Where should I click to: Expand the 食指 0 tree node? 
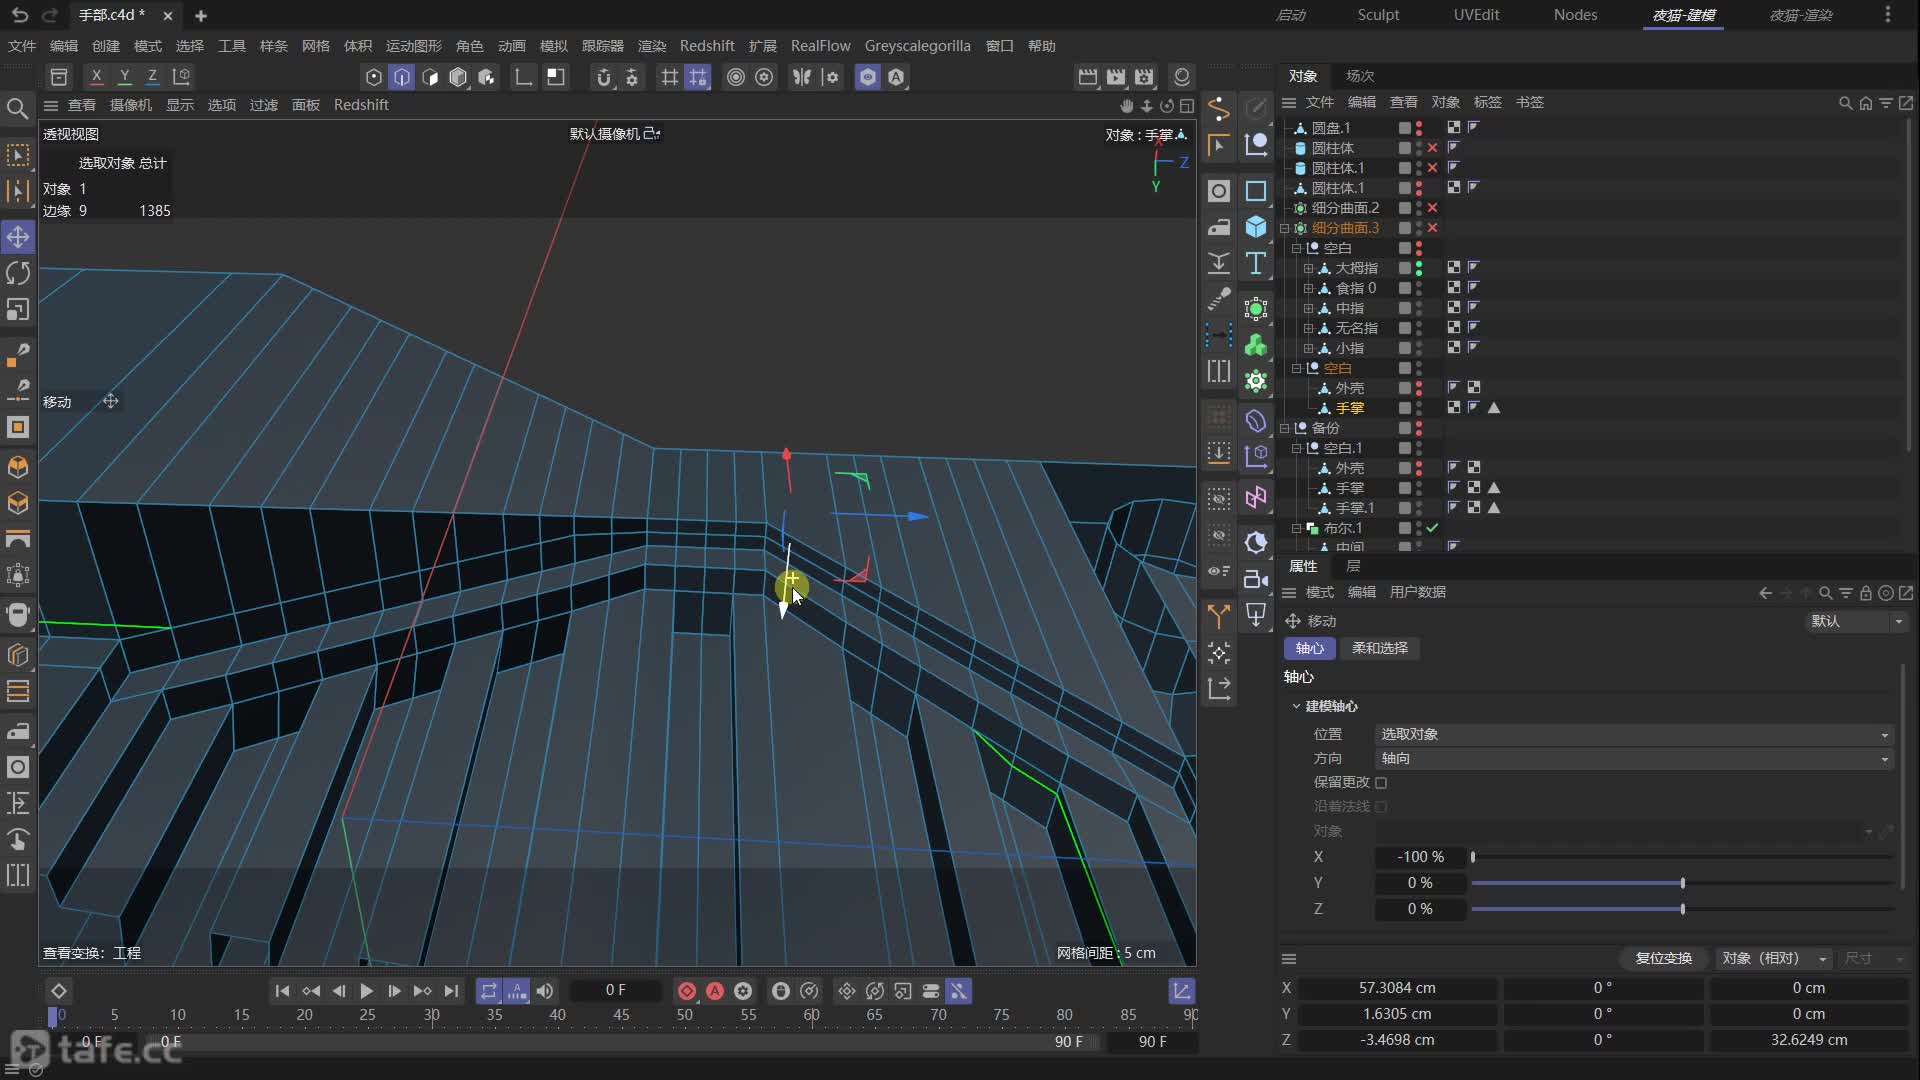coord(1308,288)
